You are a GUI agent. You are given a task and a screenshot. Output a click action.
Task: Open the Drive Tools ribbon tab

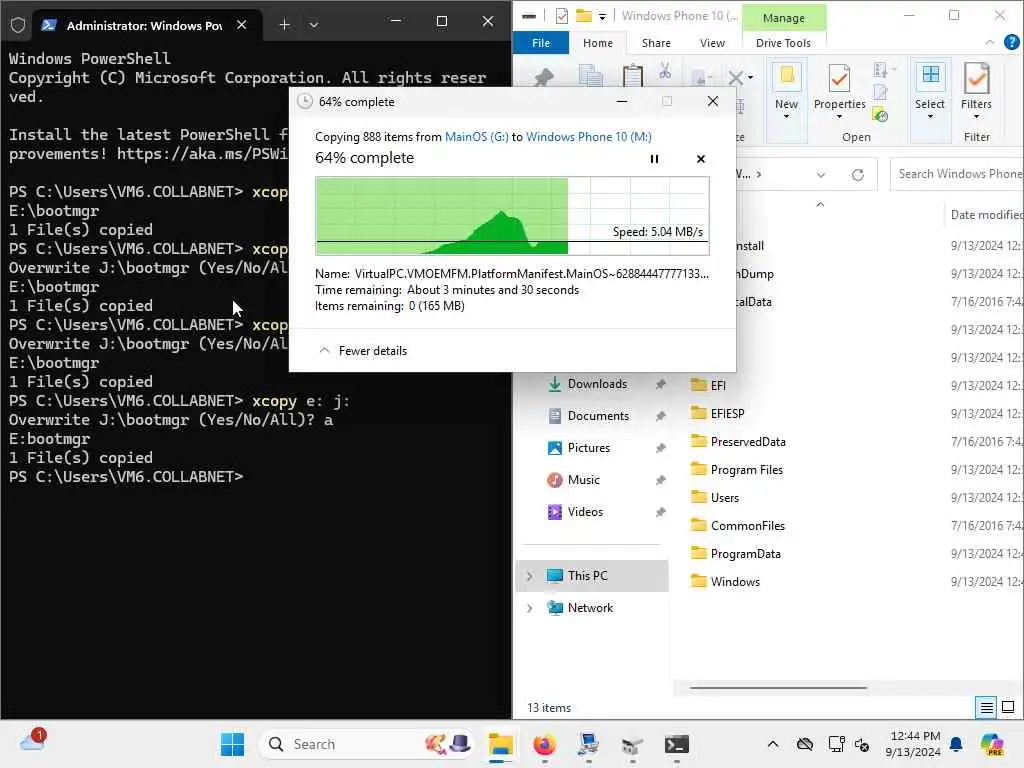pos(783,43)
